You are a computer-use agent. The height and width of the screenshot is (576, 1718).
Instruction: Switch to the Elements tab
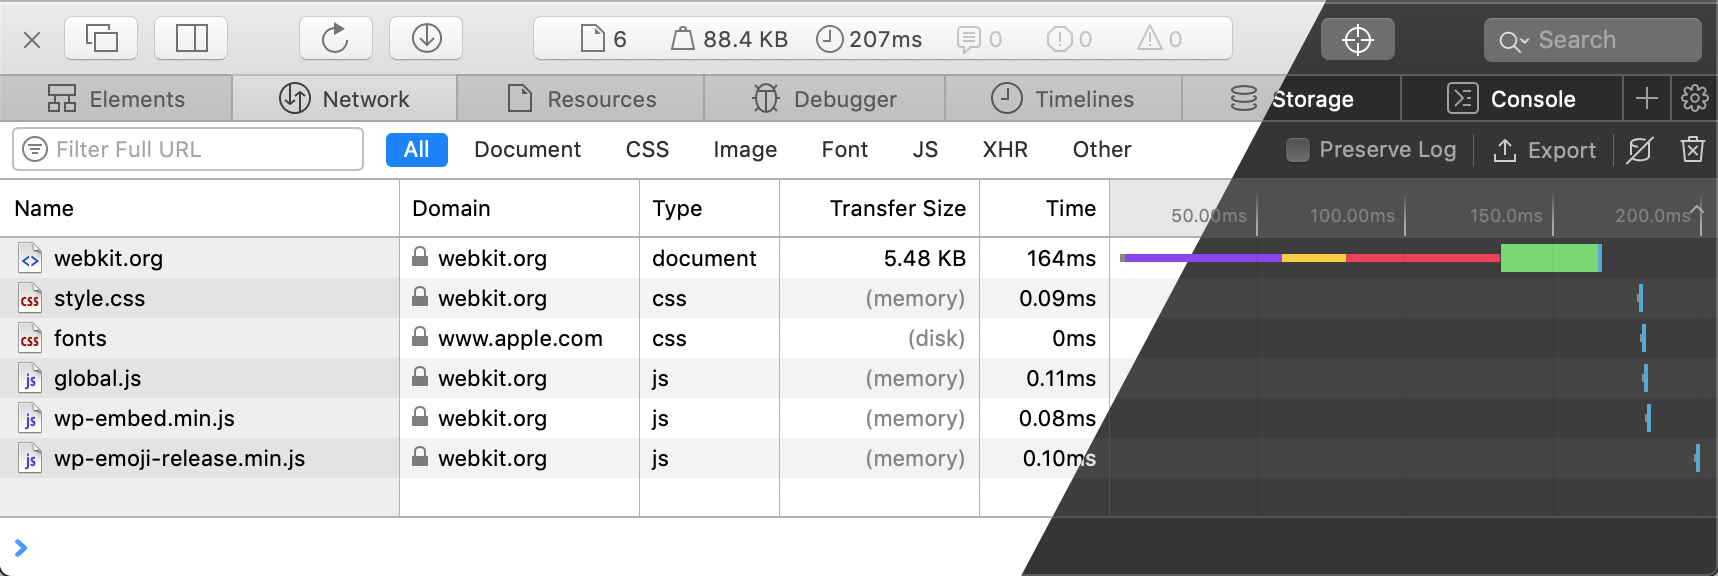116,99
